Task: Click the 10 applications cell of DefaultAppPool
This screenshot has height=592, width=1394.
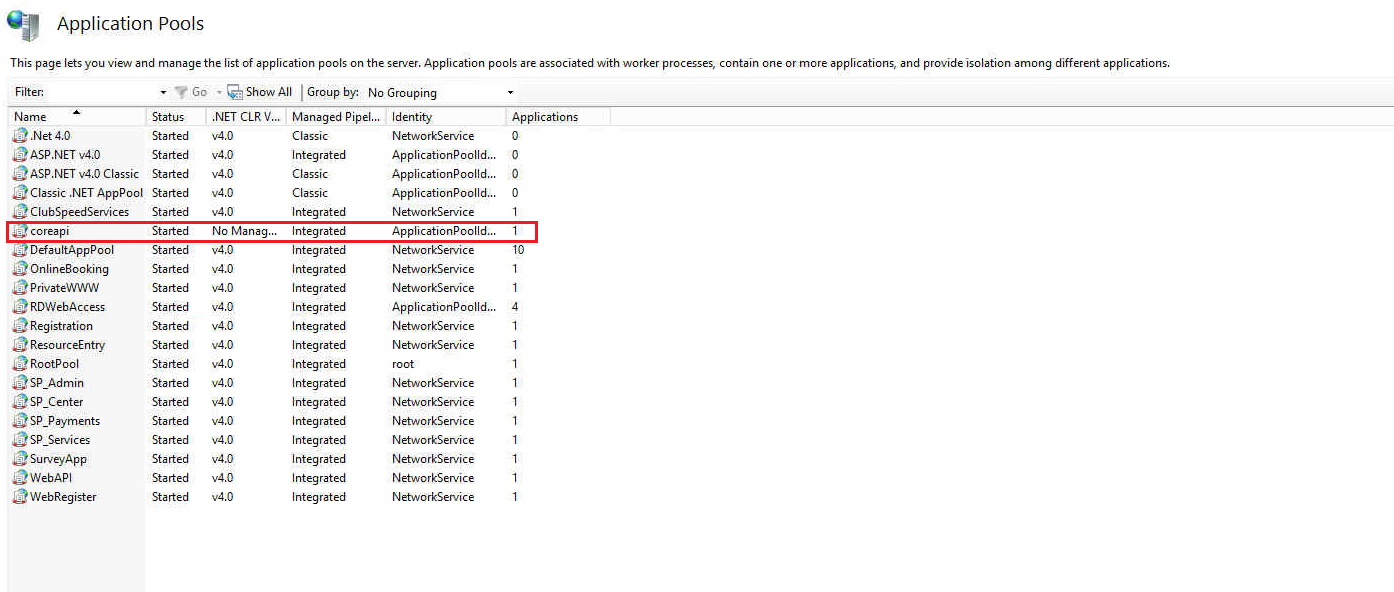Action: (518, 250)
